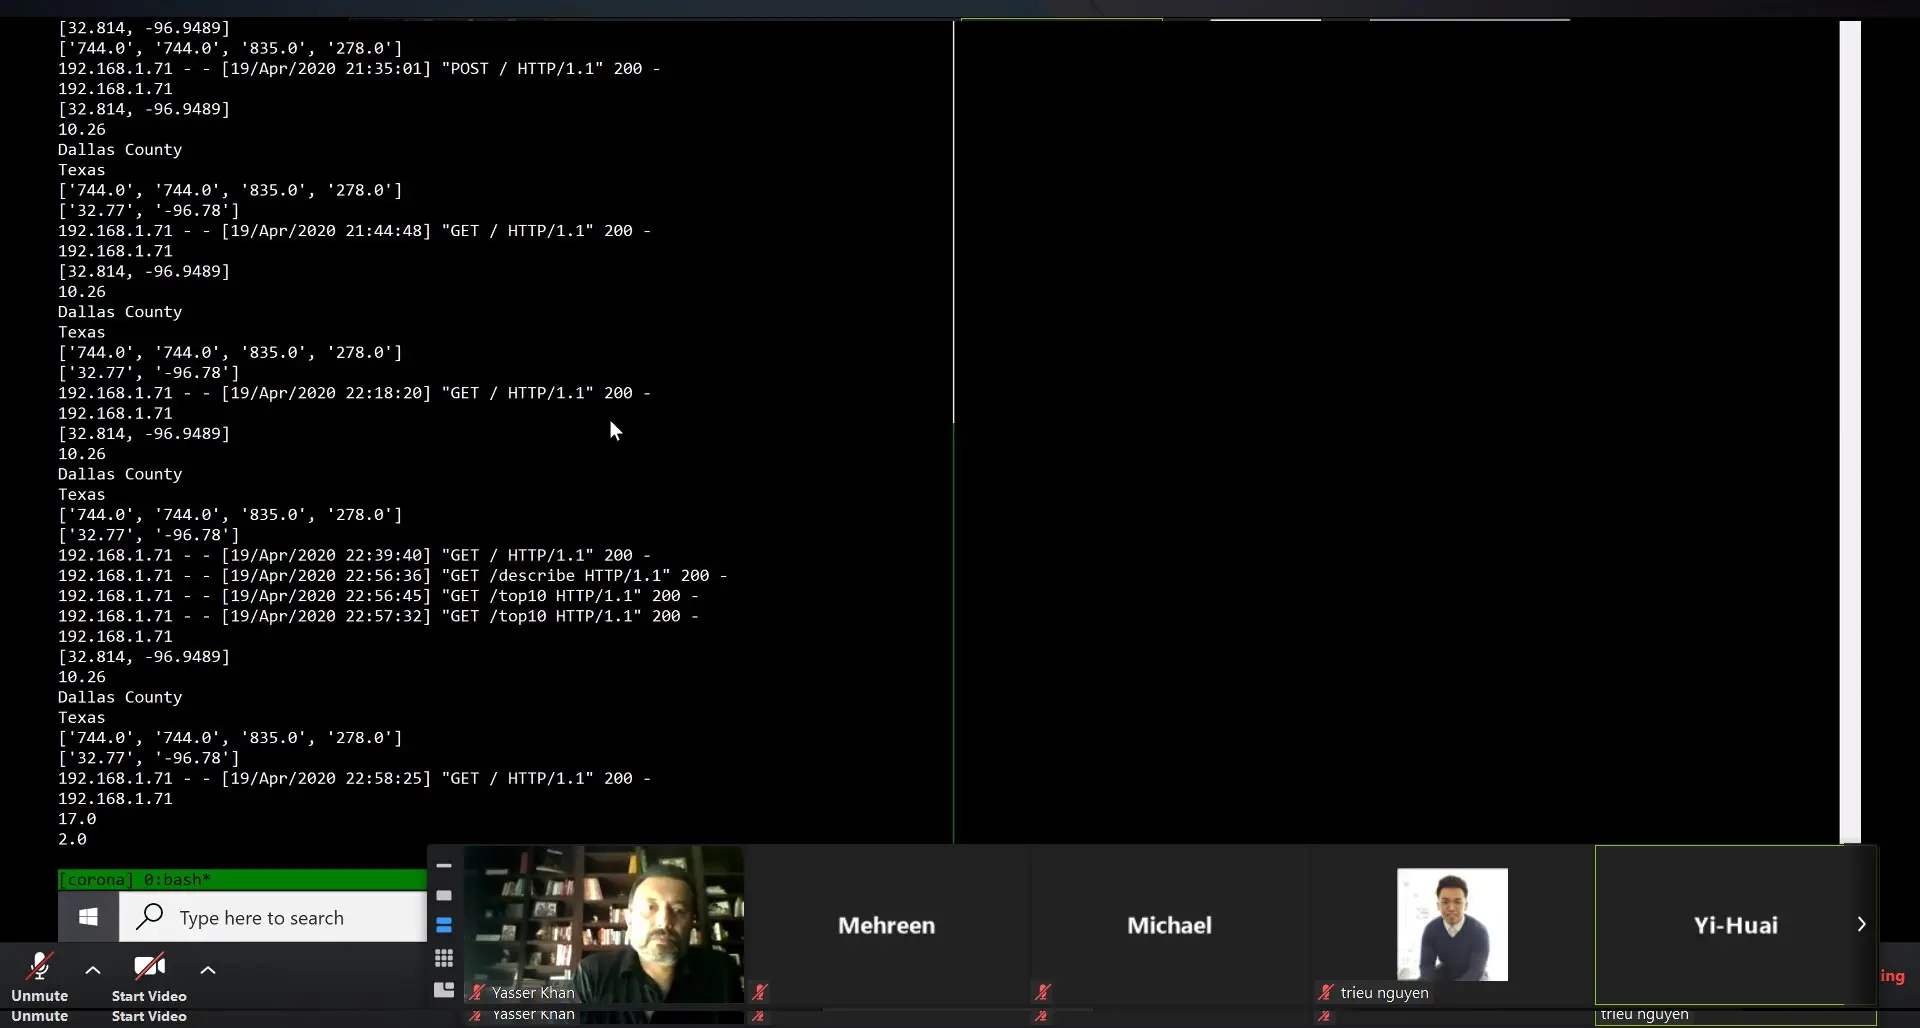Viewport: 1920px width, 1028px height.
Task: Click the muted mic indicator in Mehreen's tile
Action: point(761,993)
